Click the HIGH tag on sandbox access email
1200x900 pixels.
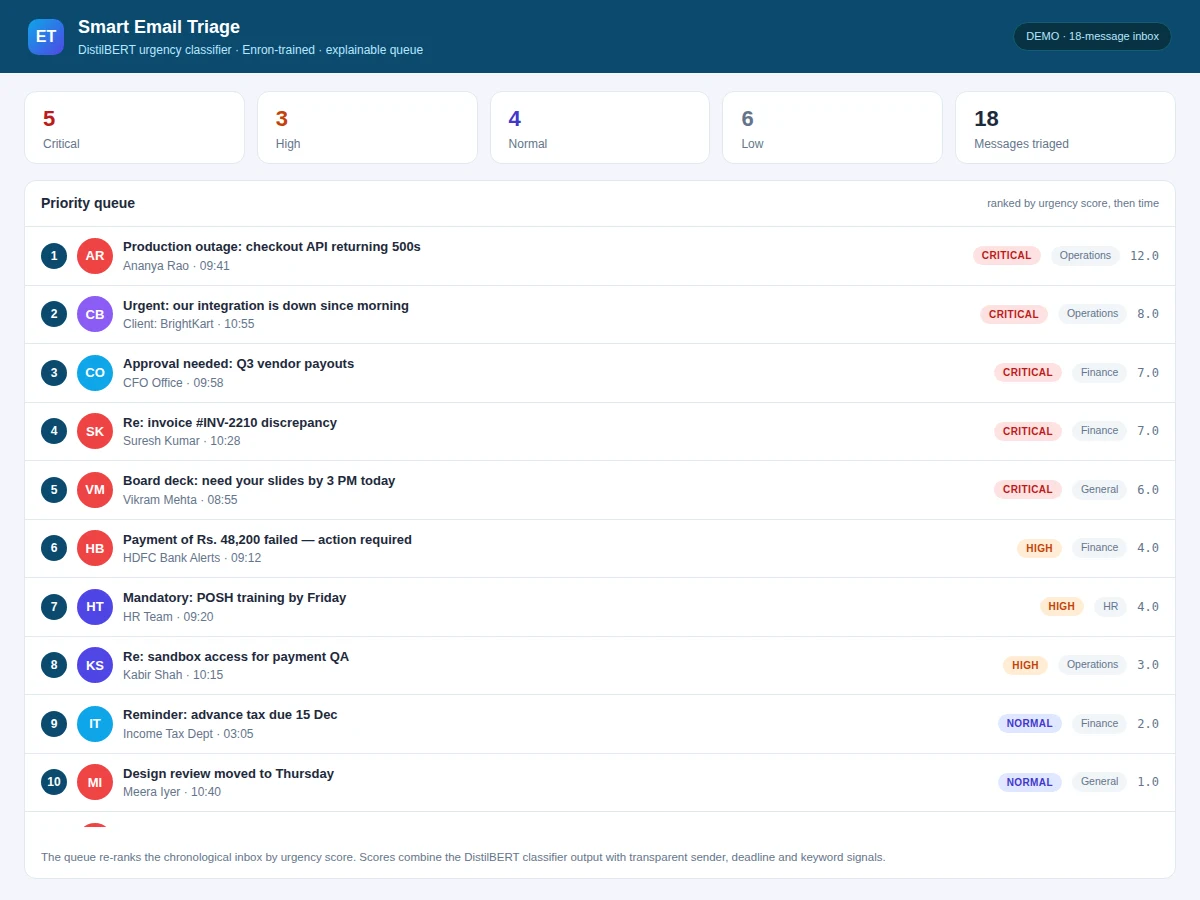tap(1025, 665)
